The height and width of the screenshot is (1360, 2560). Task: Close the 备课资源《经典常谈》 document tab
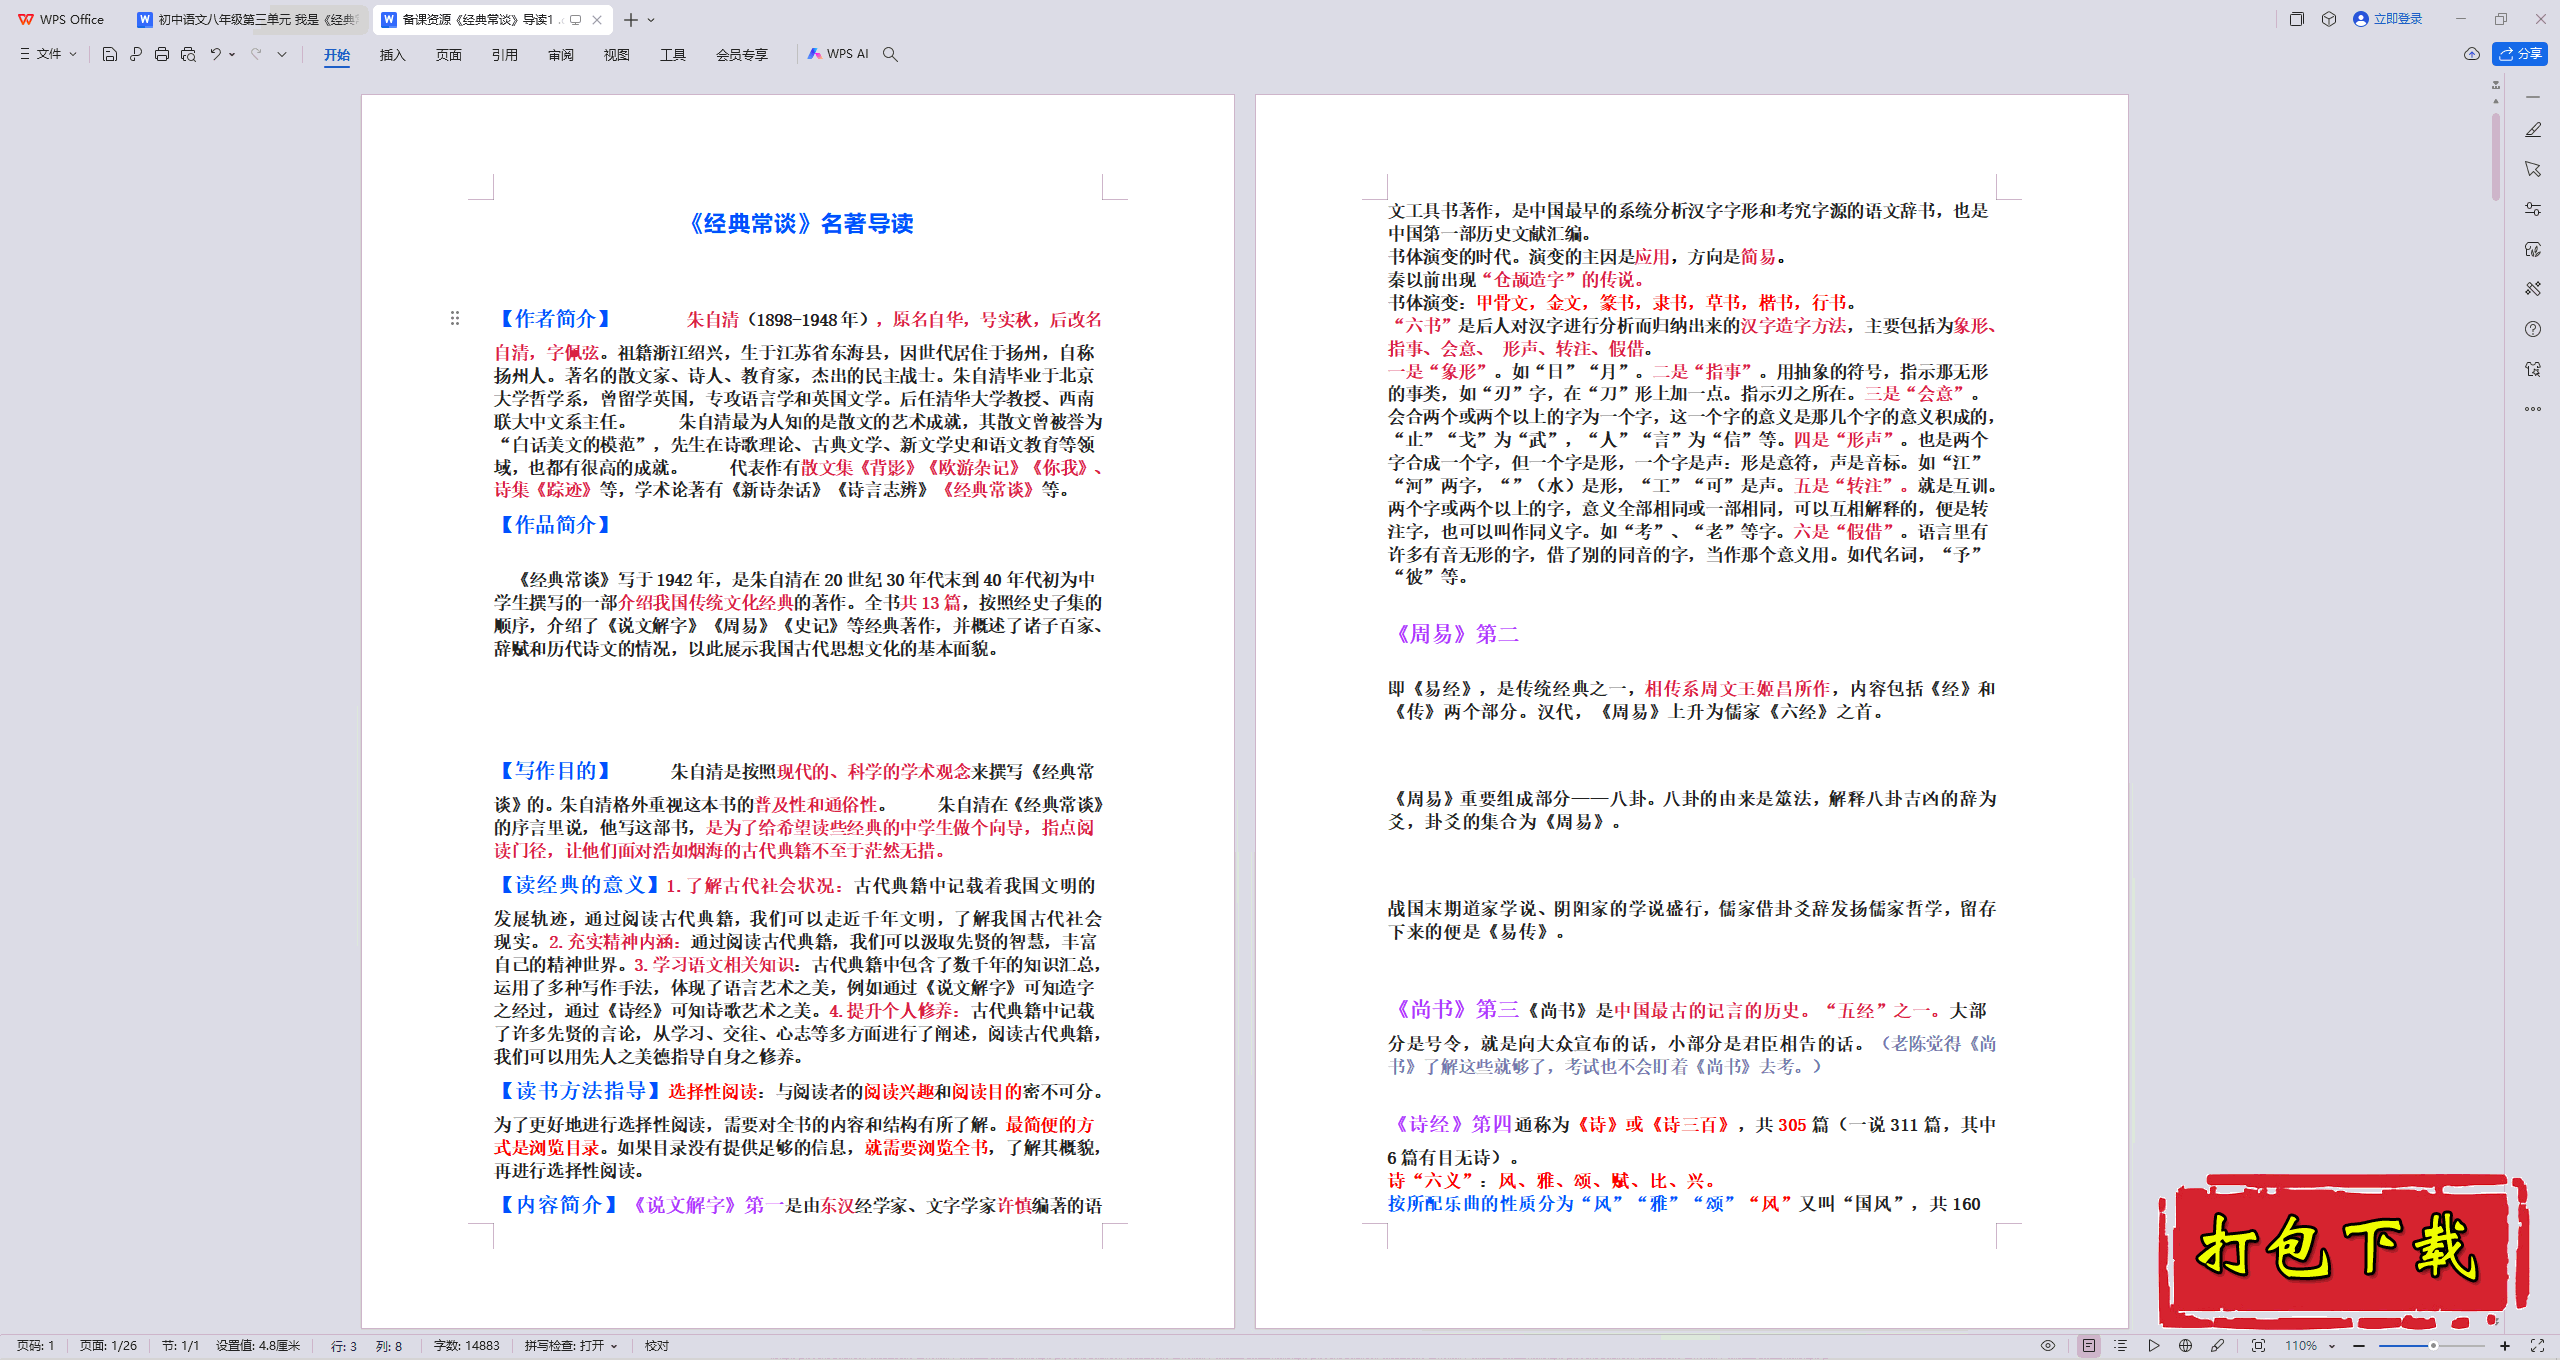(x=597, y=19)
